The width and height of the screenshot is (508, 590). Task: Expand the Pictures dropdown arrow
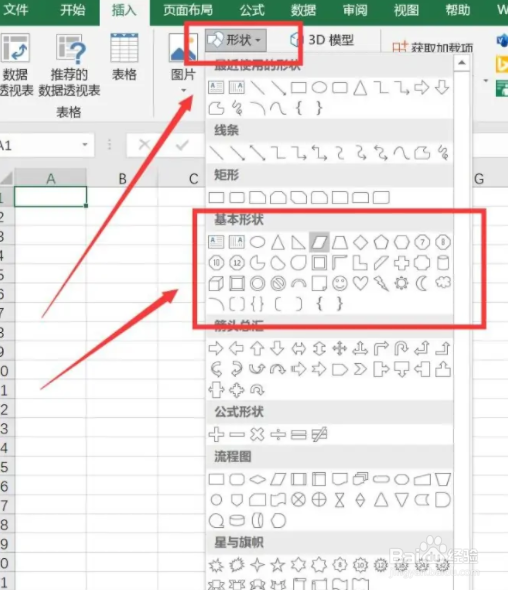tap(183, 90)
